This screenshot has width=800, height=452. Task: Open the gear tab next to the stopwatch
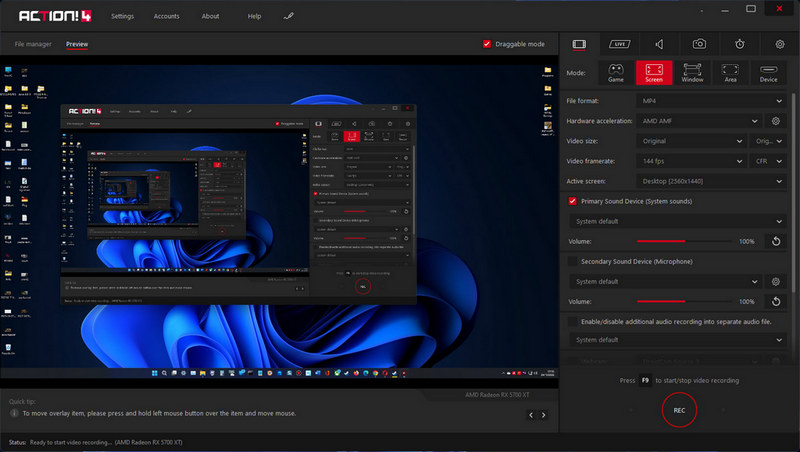(x=780, y=44)
